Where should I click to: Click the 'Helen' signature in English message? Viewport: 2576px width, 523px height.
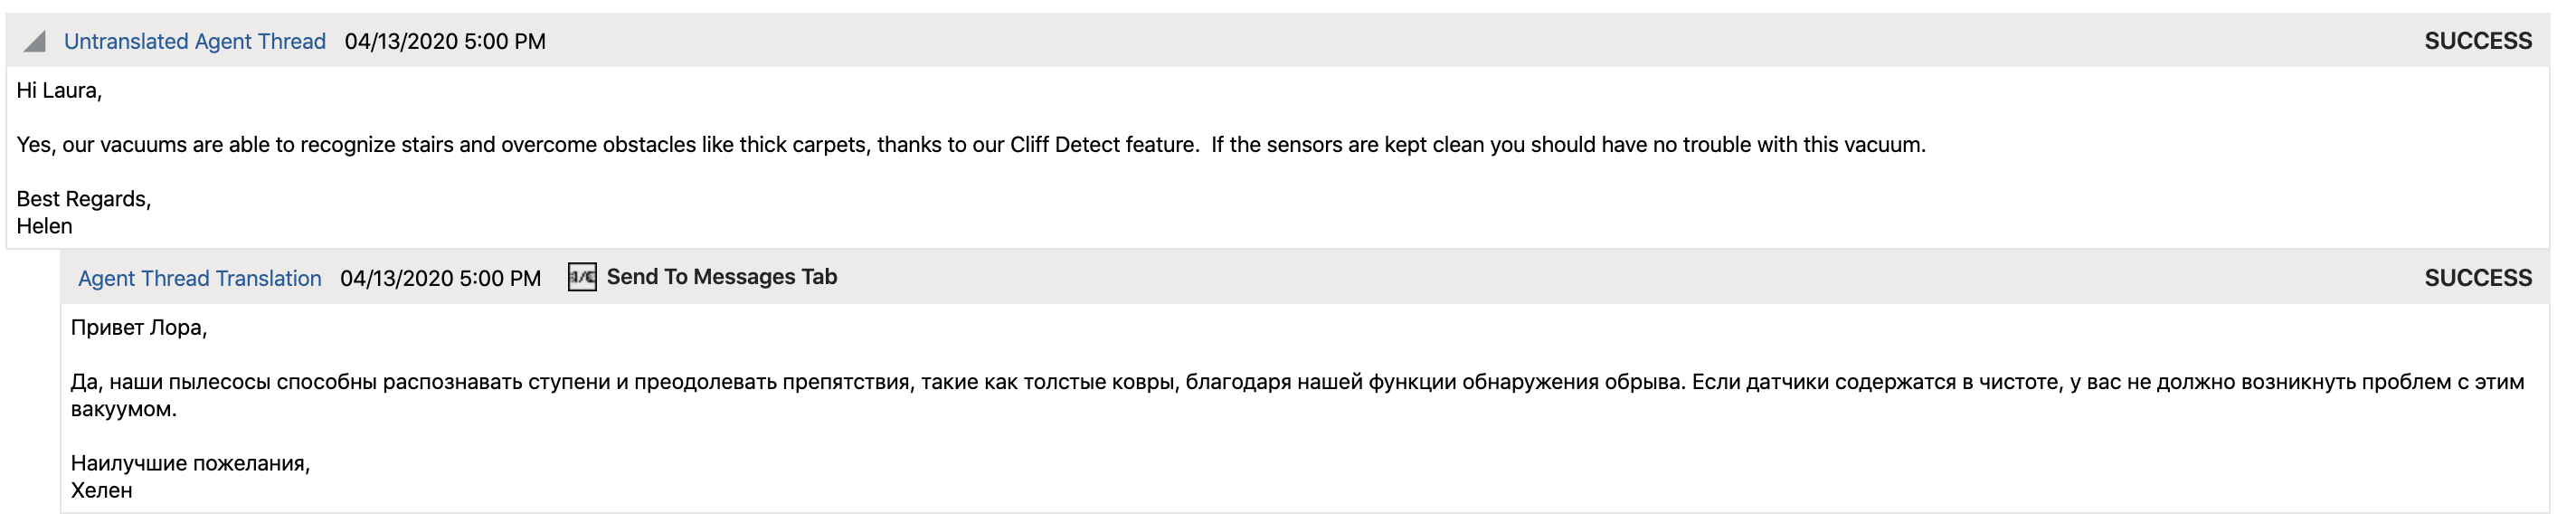44,226
